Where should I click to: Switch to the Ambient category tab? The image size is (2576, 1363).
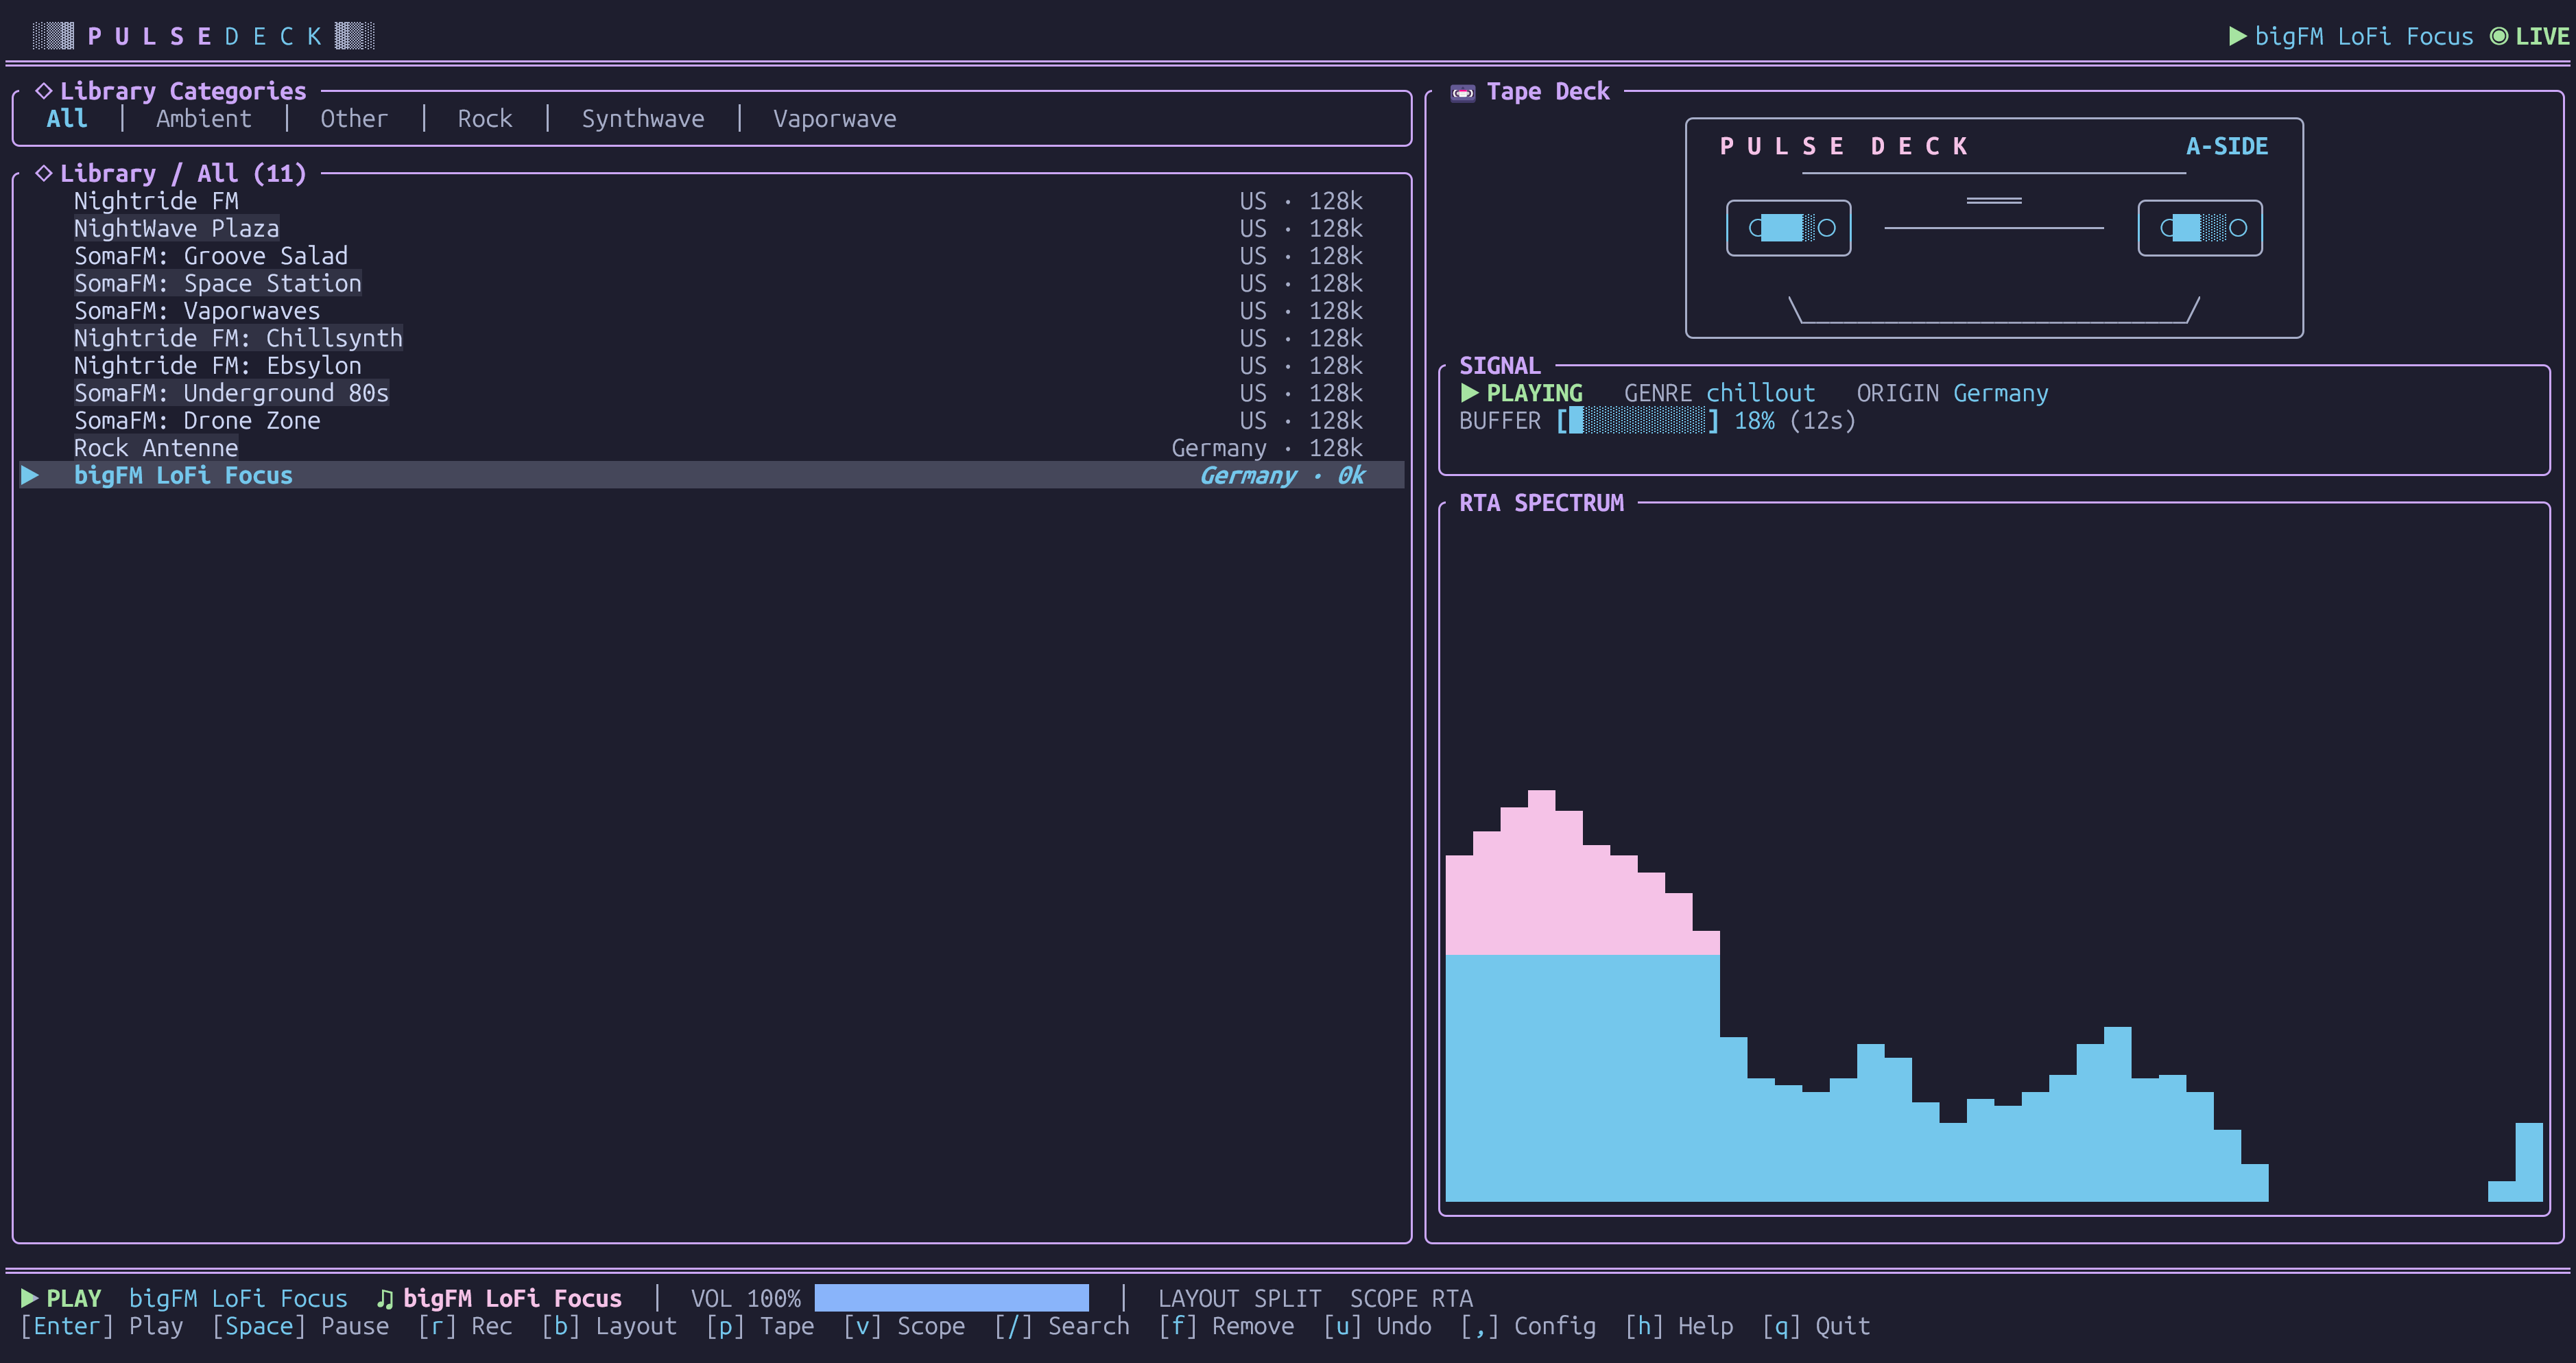(x=204, y=119)
